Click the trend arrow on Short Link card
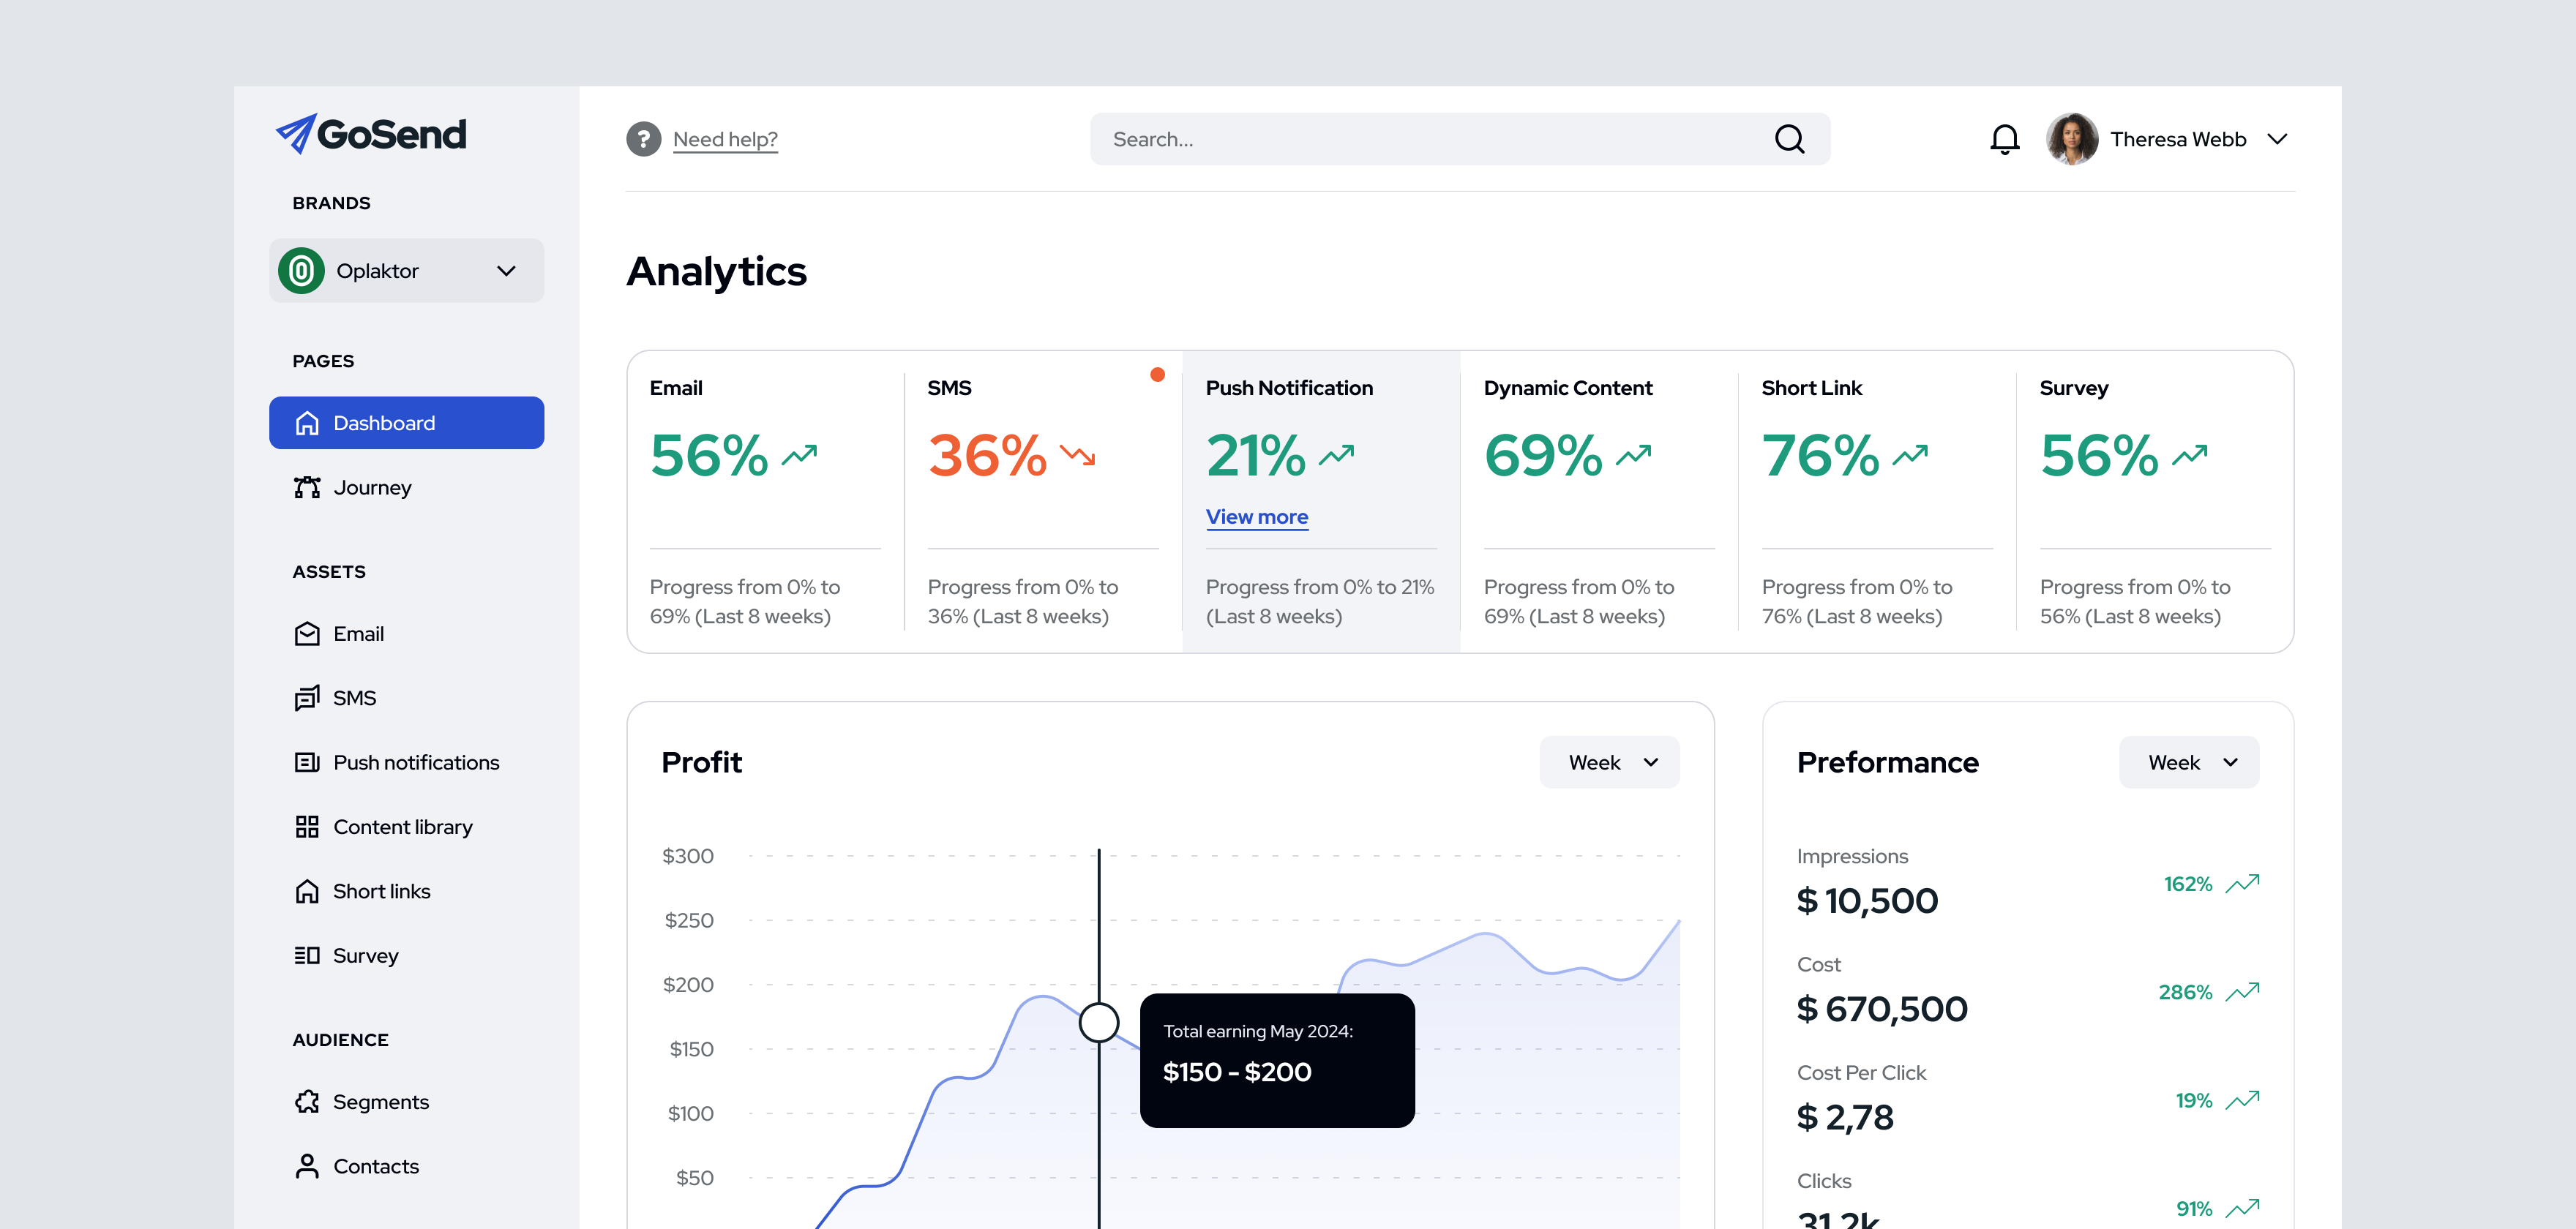This screenshot has height=1229, width=2576. 1911,456
